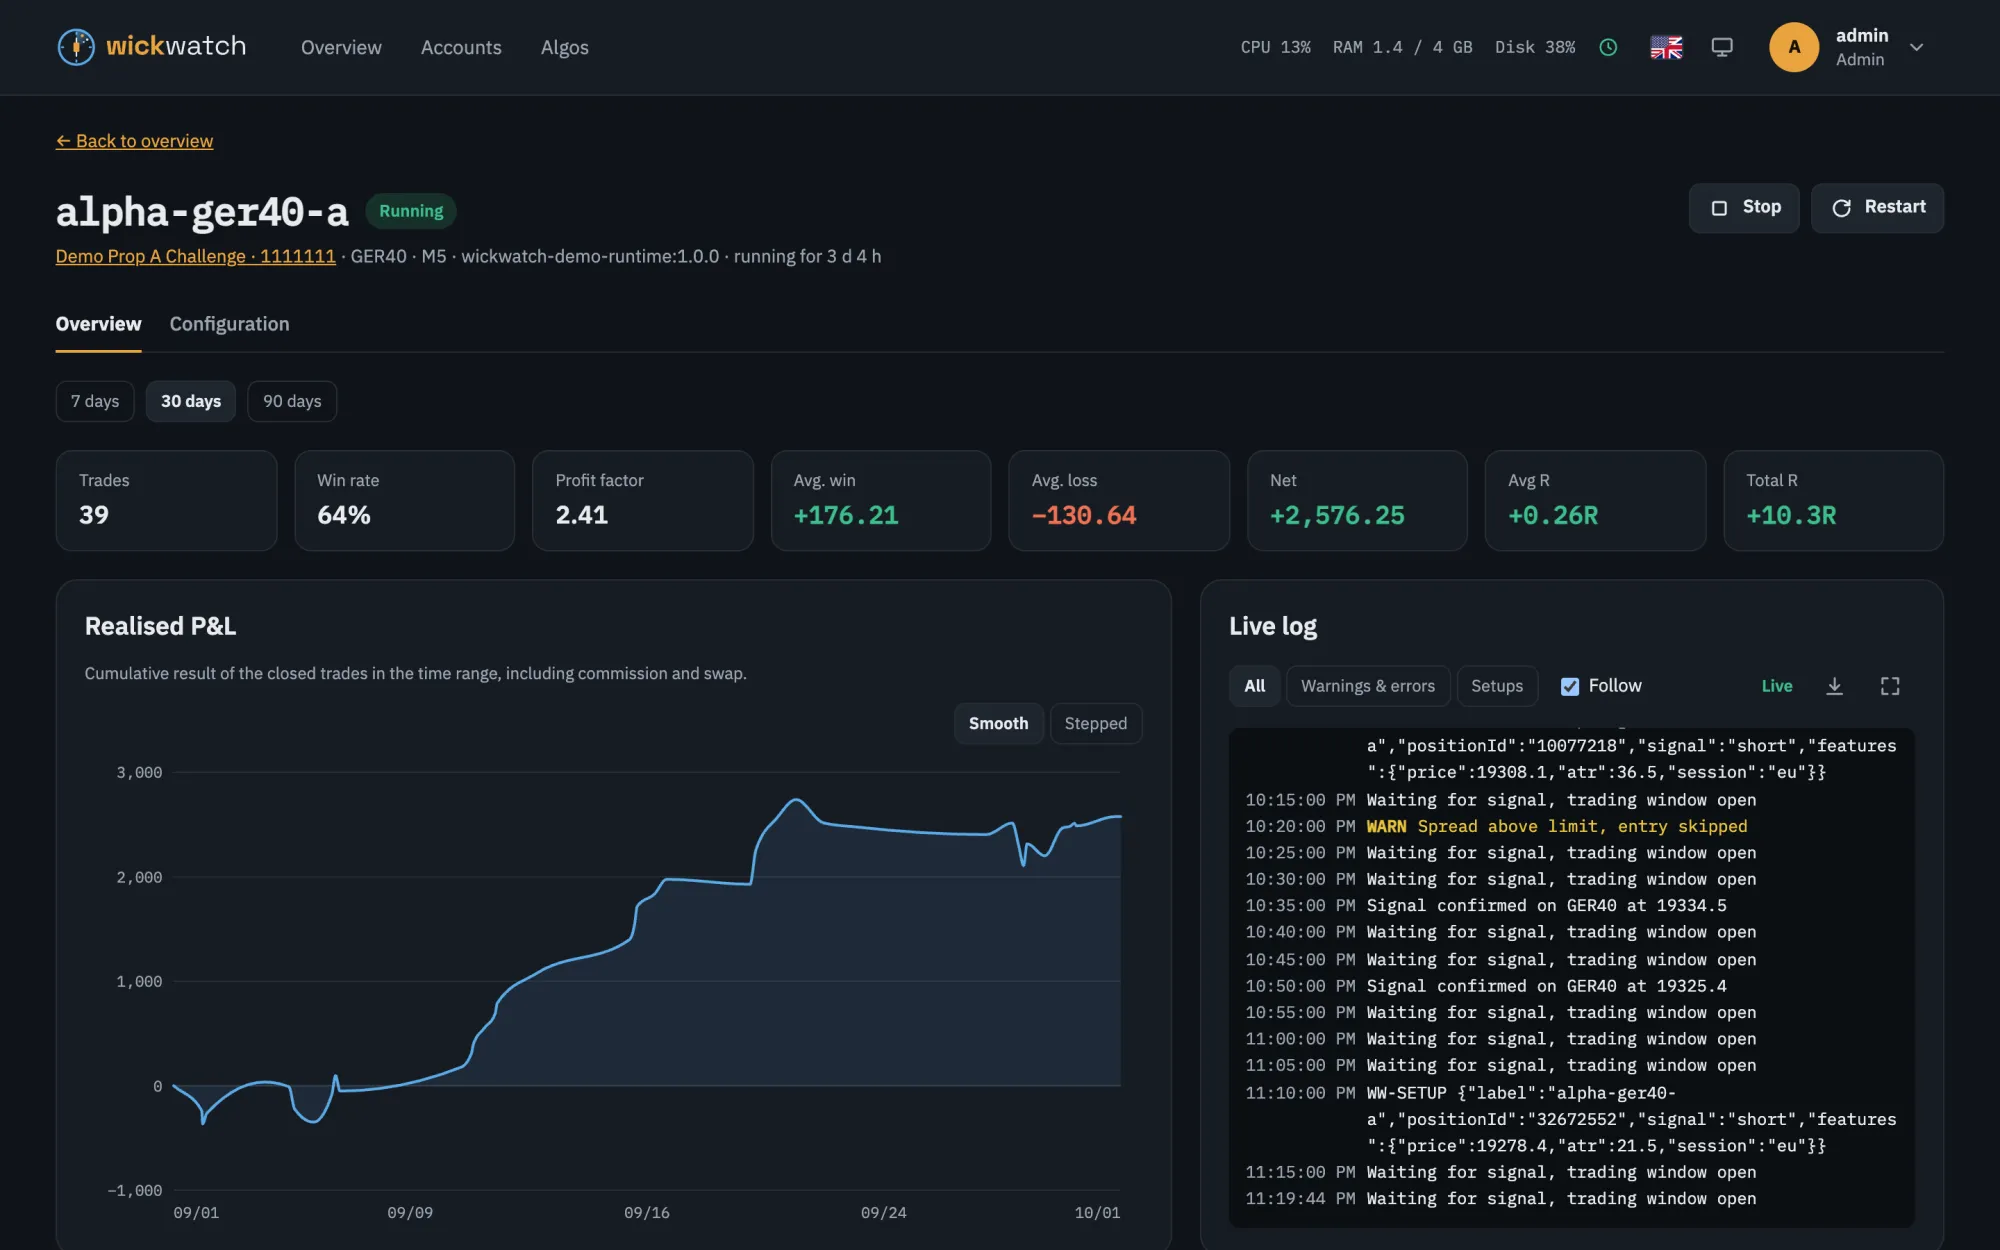2000x1250 pixels.
Task: Click the Profit factor 2.41 card
Action: point(642,500)
